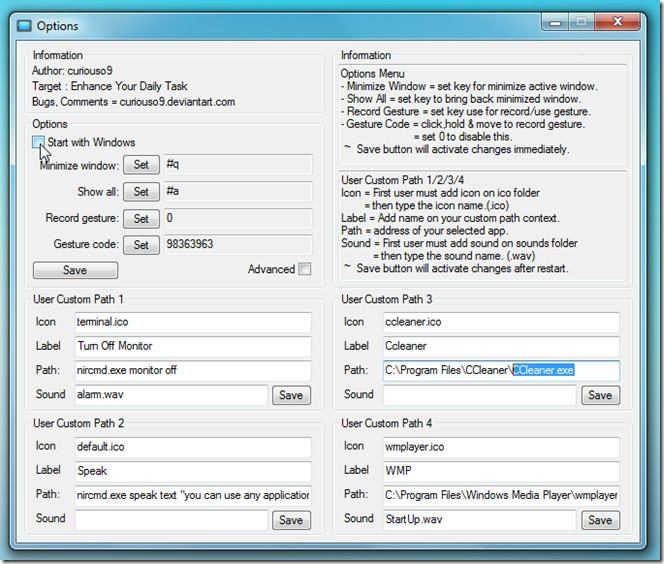Viewport: 664px width, 564px height.
Task: Enable the Start with Windows checkbox
Action: tap(38, 143)
